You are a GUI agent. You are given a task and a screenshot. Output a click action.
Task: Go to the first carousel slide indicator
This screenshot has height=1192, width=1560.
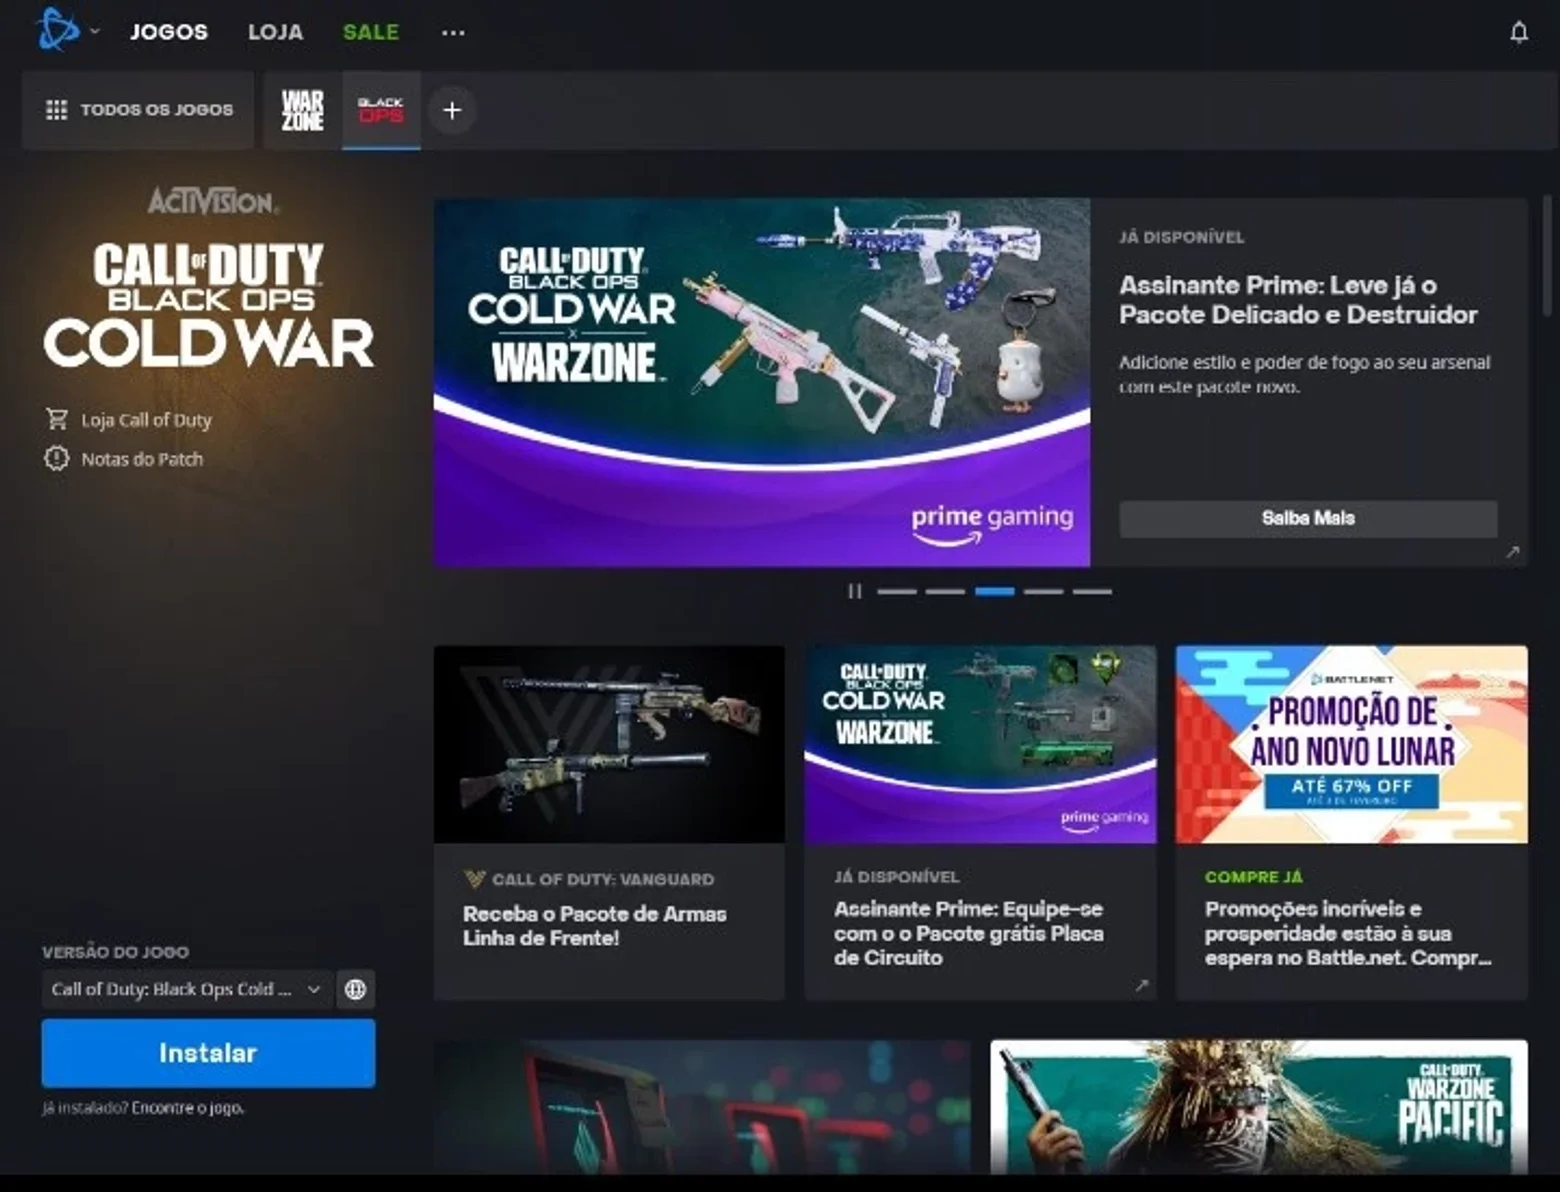[897, 591]
